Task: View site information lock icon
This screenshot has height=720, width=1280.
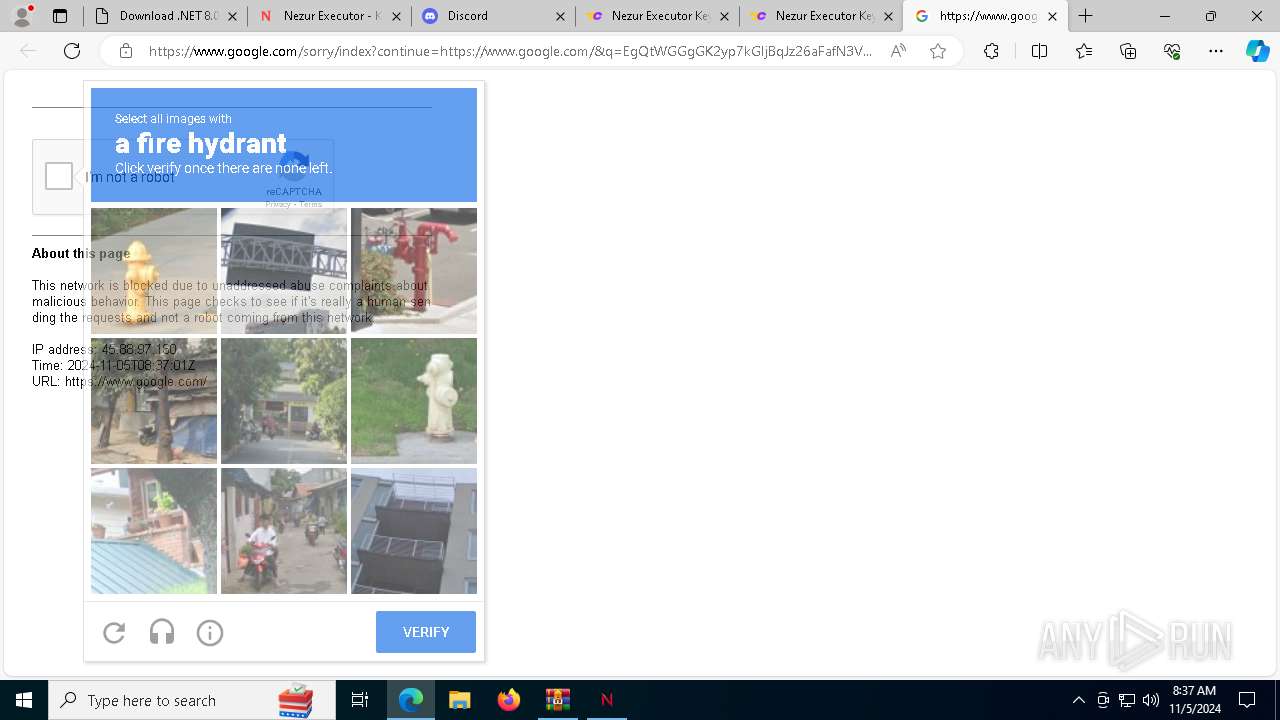Action: (x=126, y=51)
